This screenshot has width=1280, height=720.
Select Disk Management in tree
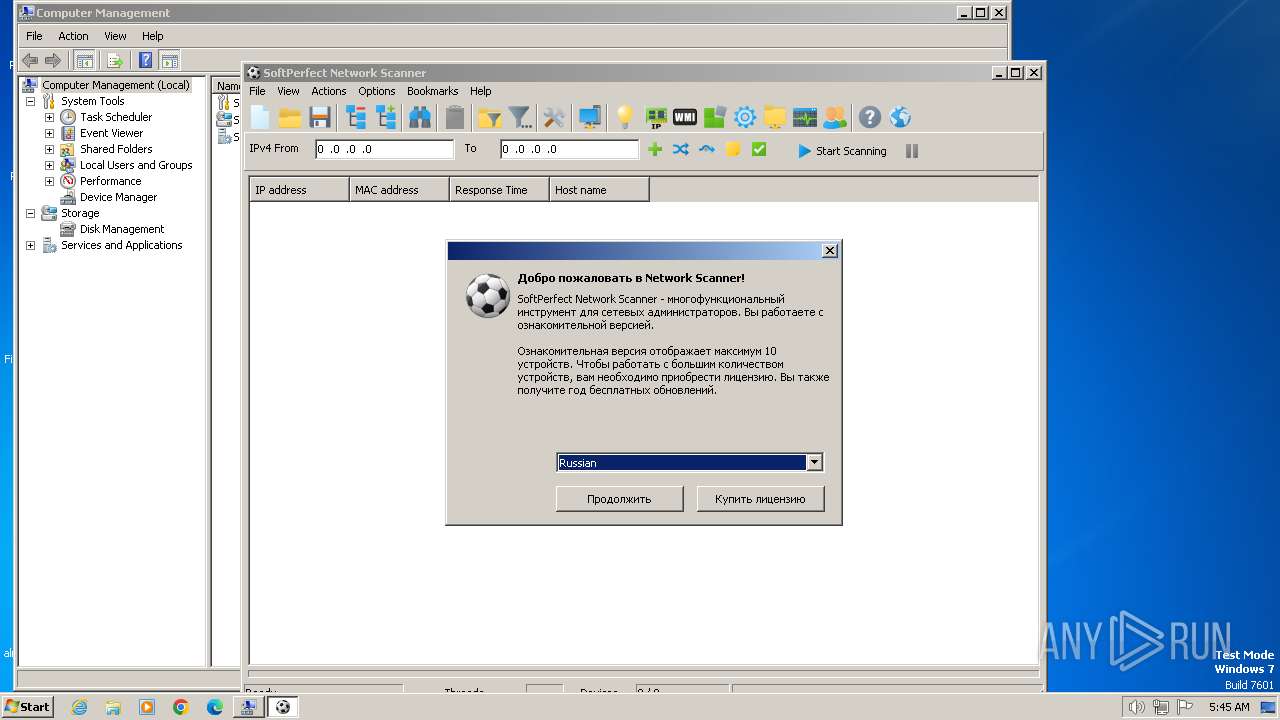point(122,229)
